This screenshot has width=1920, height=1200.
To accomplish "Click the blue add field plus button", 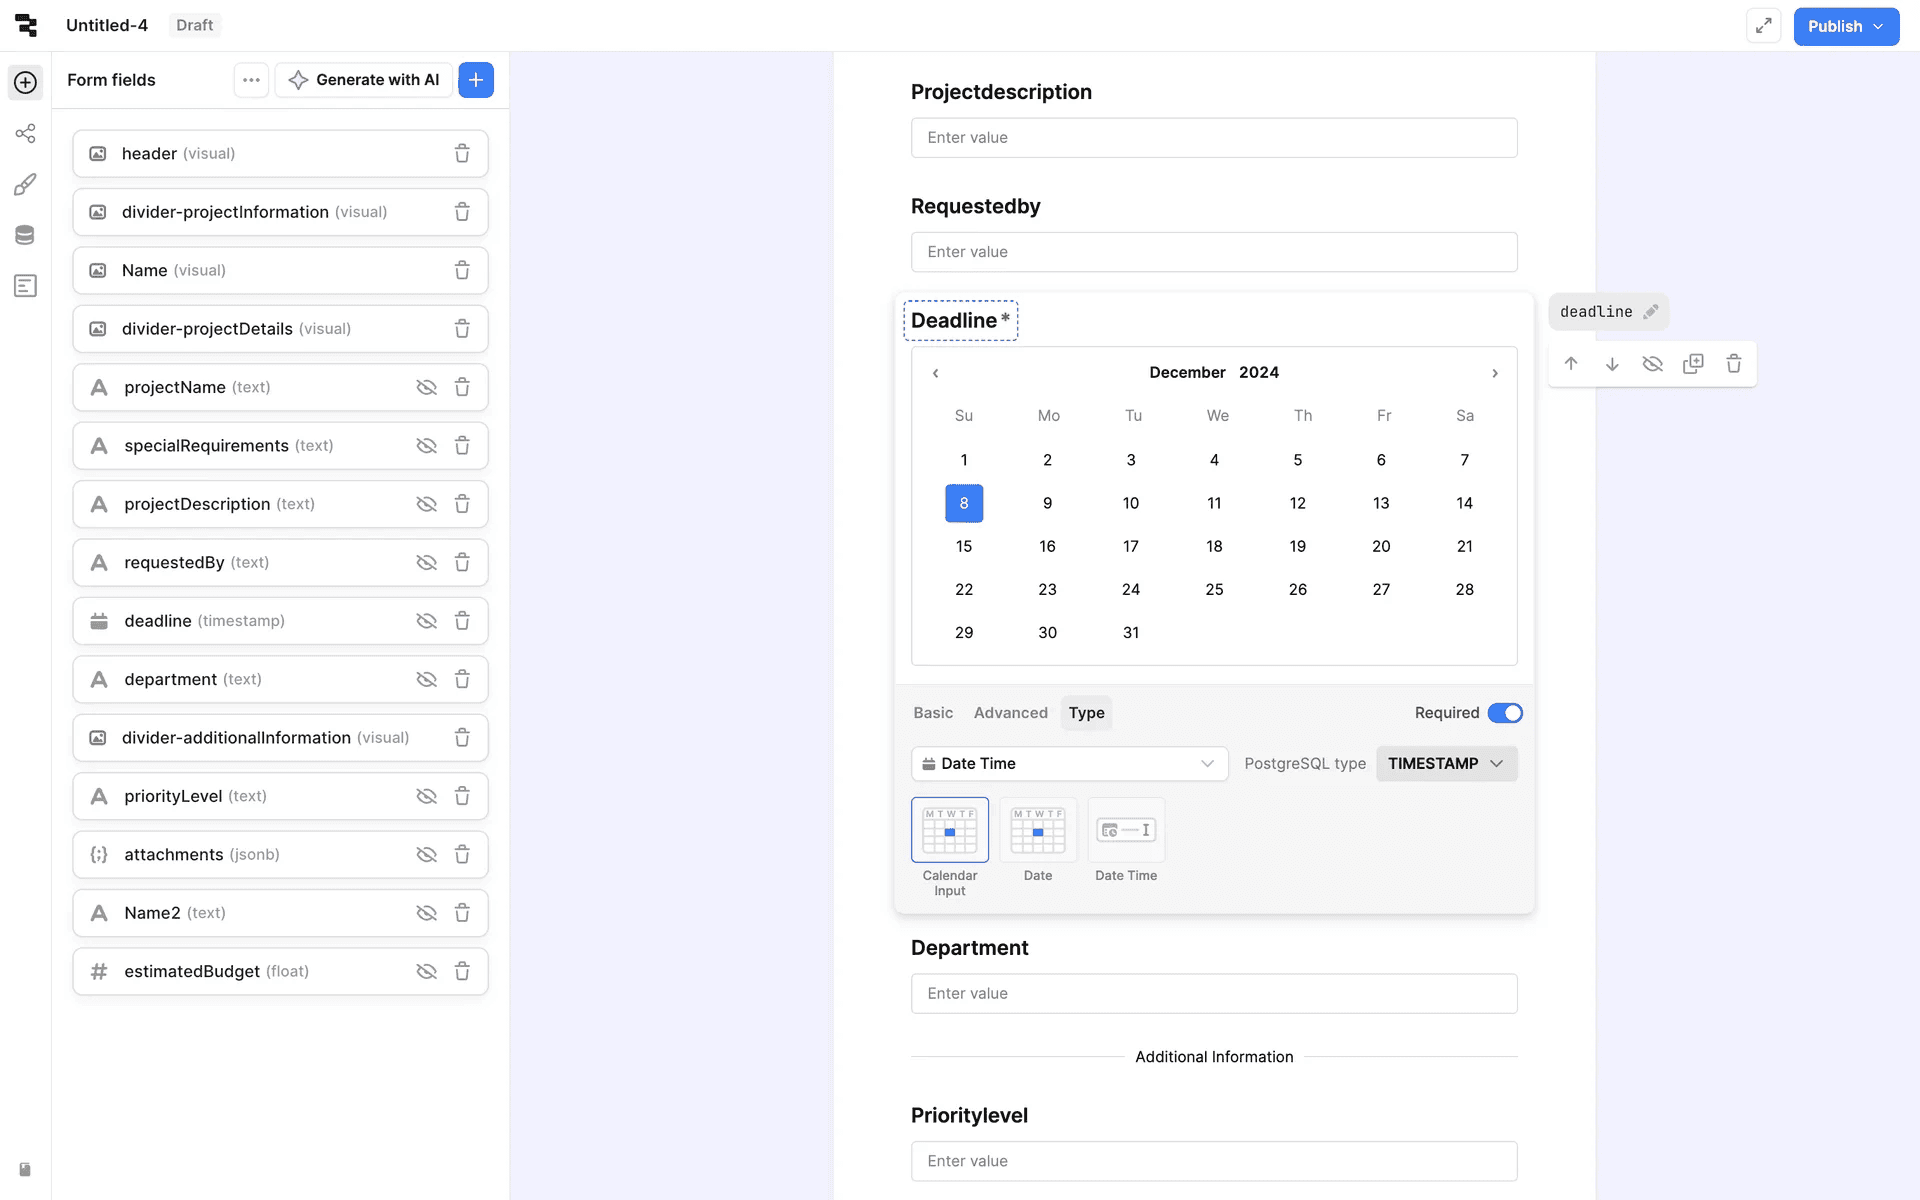I will pos(476,80).
